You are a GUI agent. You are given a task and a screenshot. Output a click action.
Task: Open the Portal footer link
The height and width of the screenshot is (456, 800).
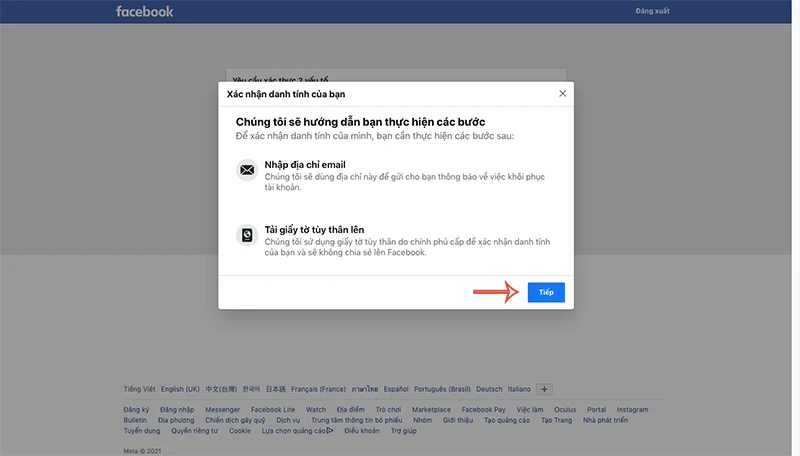[596, 410]
